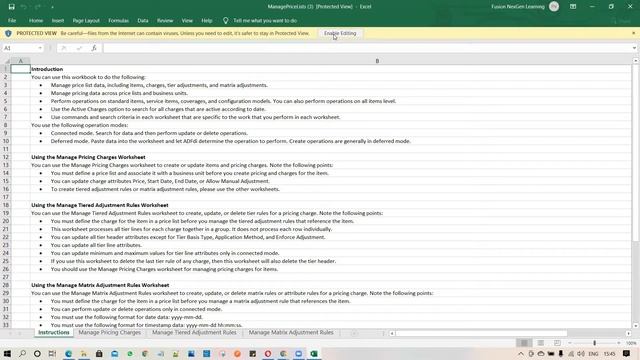Select the Instructions sheet tab
Viewport: 640px width, 360px height.
(x=53, y=333)
